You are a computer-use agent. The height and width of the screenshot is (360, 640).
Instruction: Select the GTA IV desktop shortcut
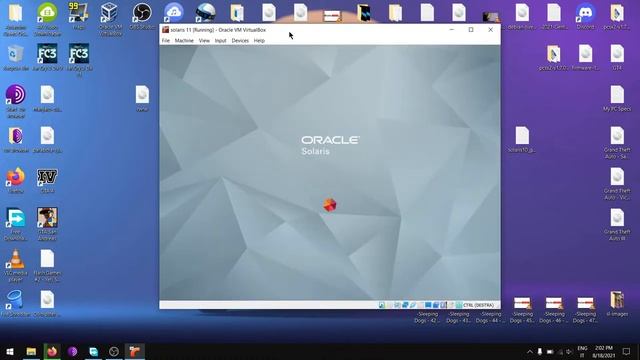pos(47,180)
